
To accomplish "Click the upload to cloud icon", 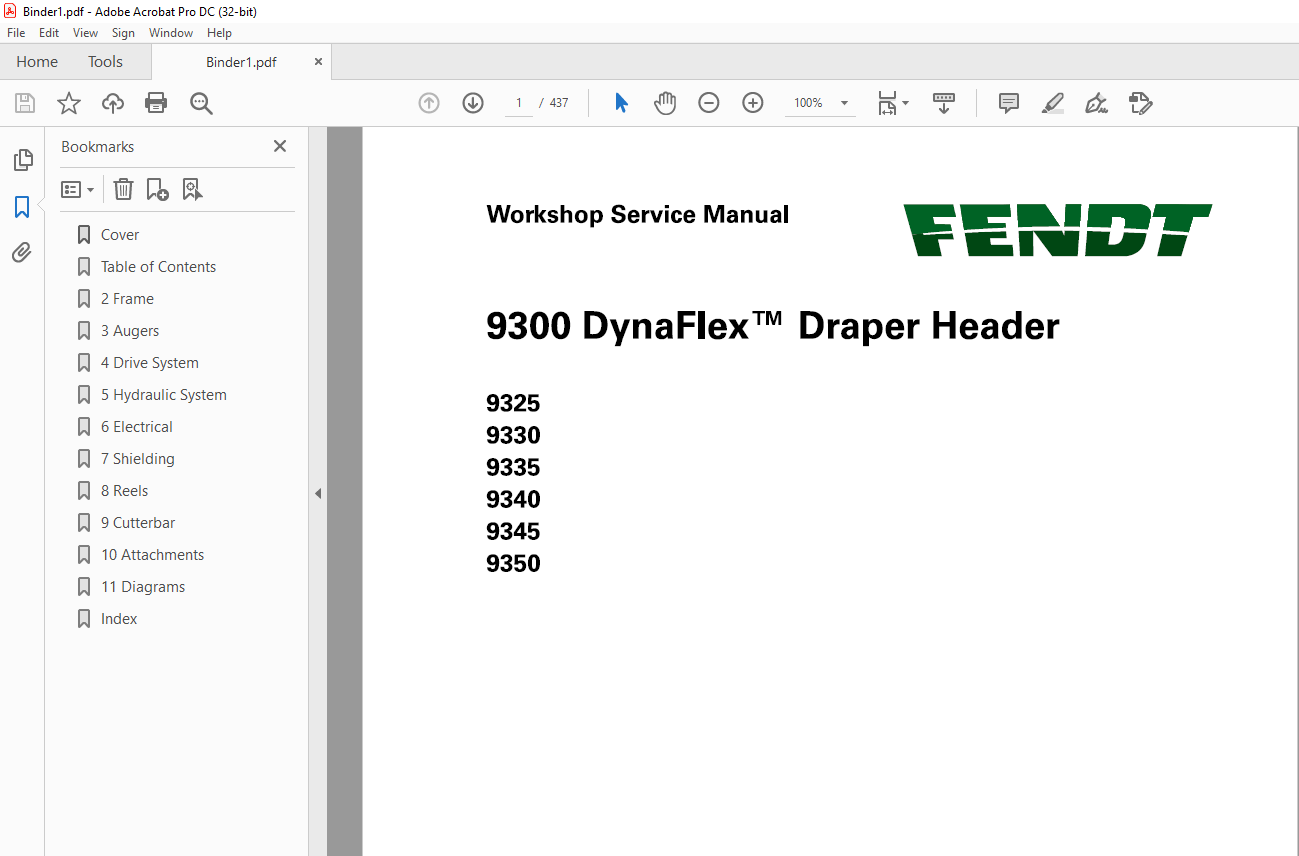I will [113, 103].
